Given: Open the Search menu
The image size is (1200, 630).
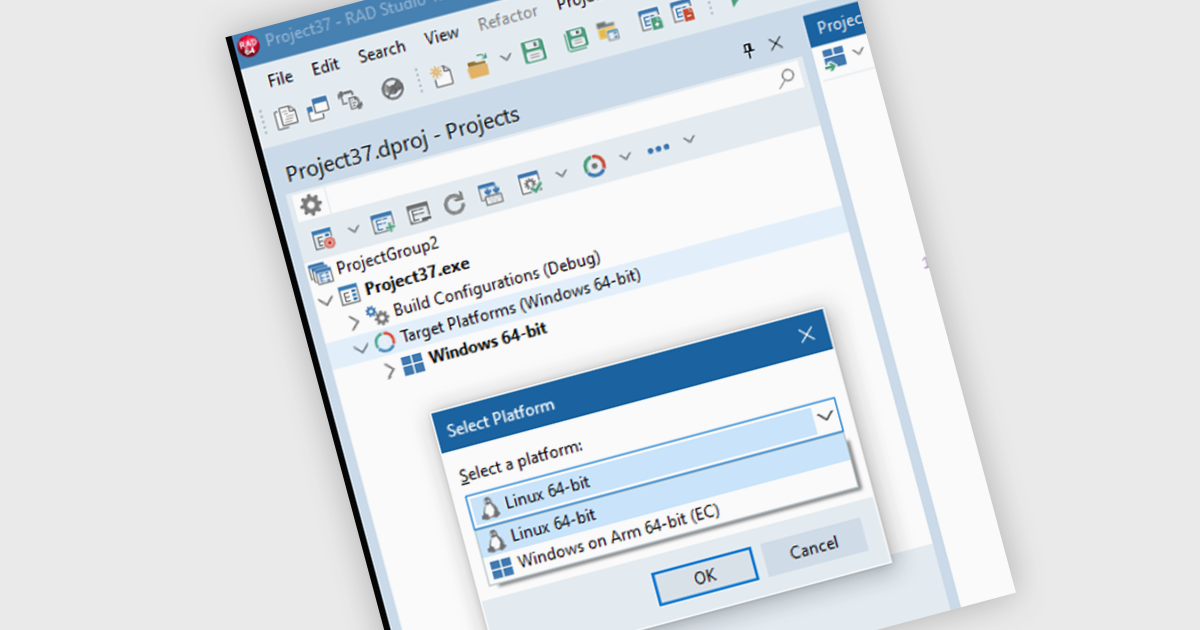Looking at the screenshot, I should (x=382, y=52).
